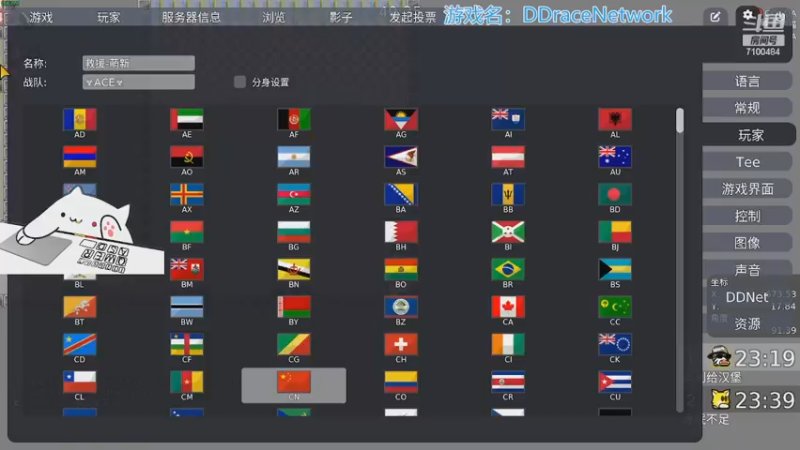Select the BA Bosnia flag
This screenshot has width=800, height=450.
401,195
